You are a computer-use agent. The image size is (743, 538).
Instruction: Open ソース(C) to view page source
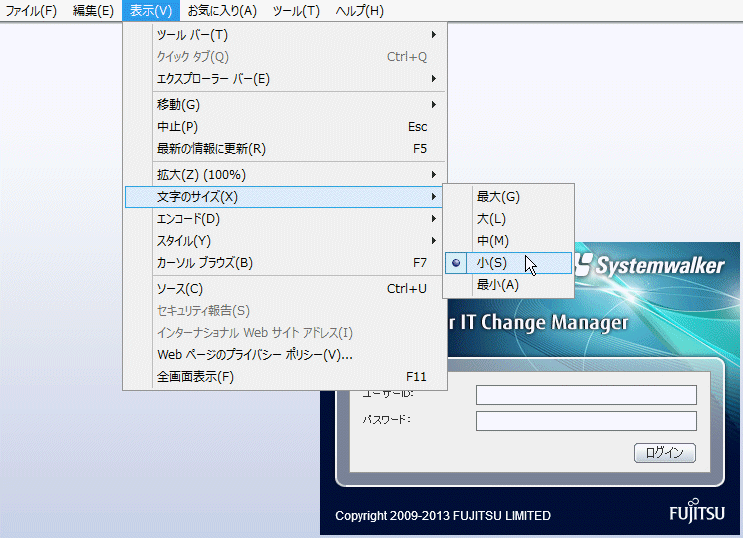coord(285,289)
